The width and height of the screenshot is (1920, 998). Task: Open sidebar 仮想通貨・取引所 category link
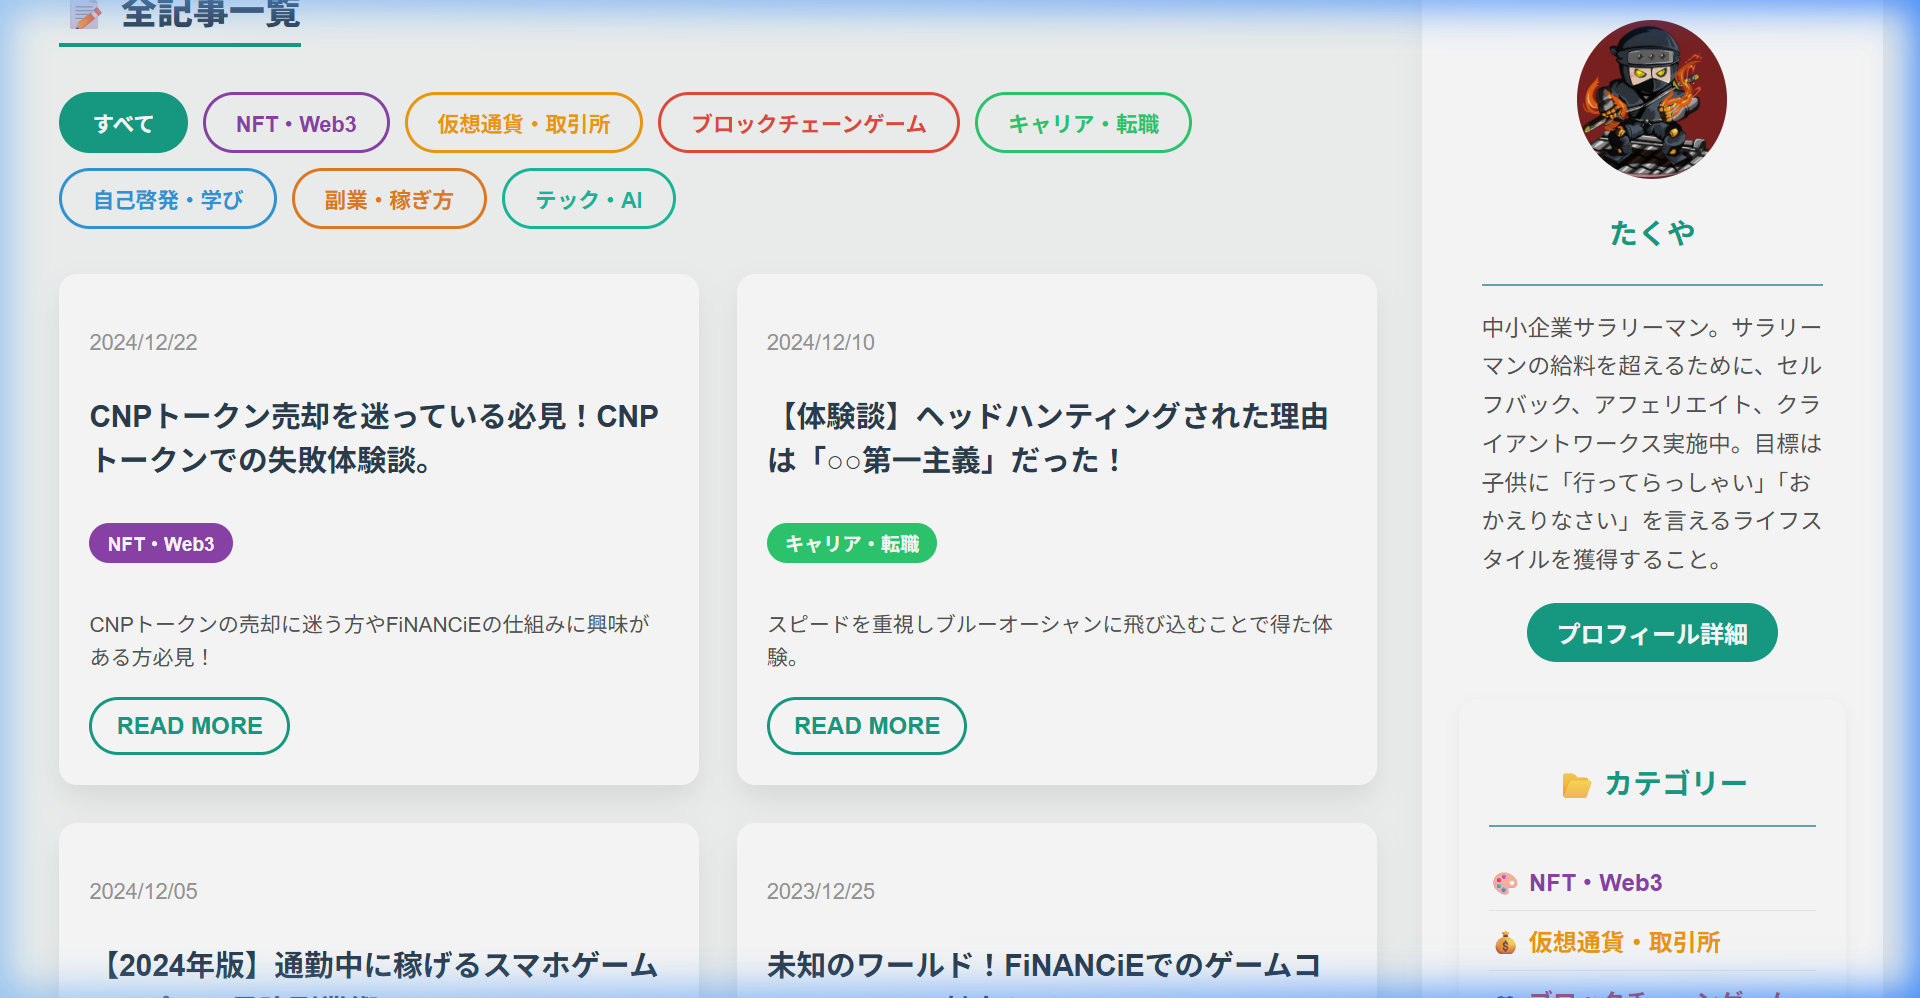(1624, 942)
